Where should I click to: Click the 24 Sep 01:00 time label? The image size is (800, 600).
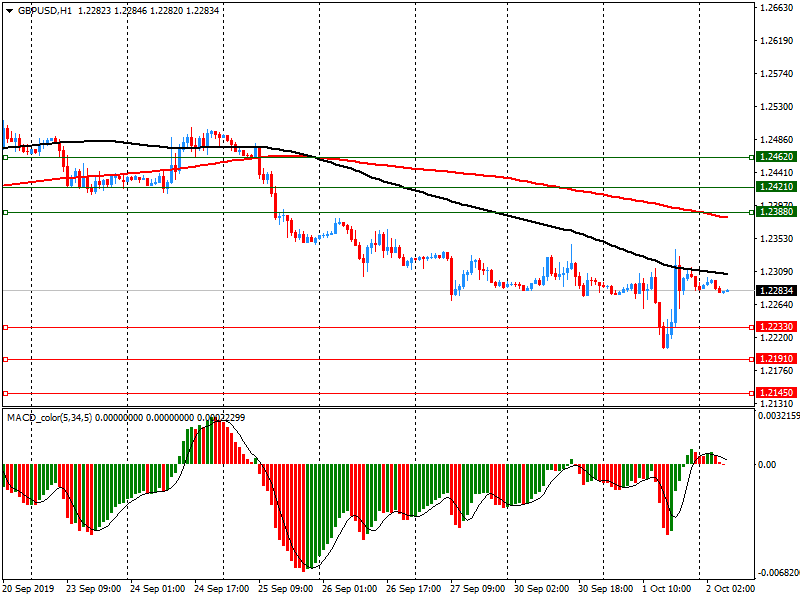click(x=158, y=589)
